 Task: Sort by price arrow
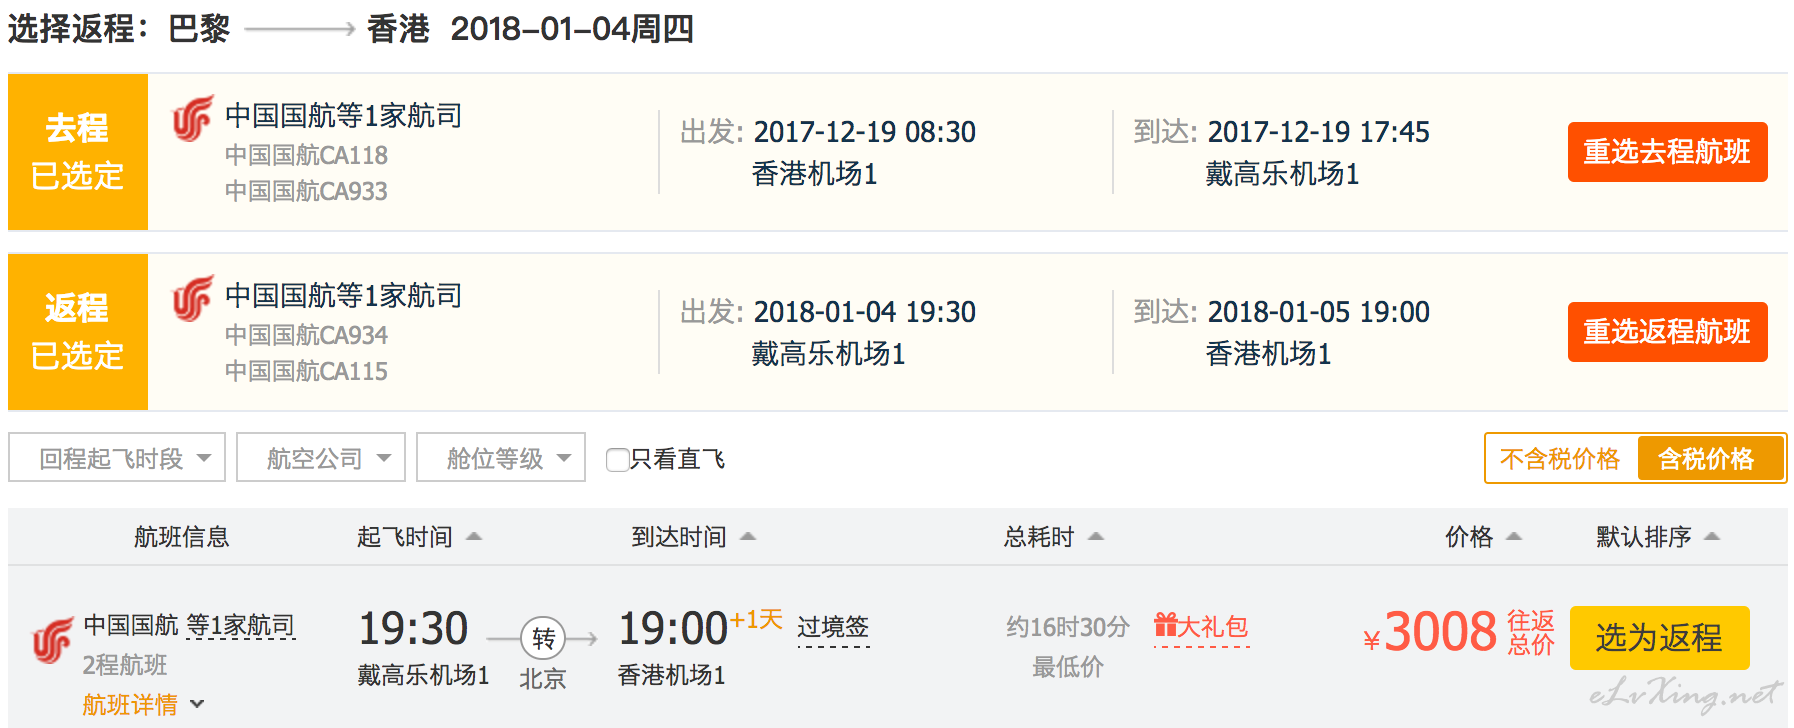click(1514, 537)
